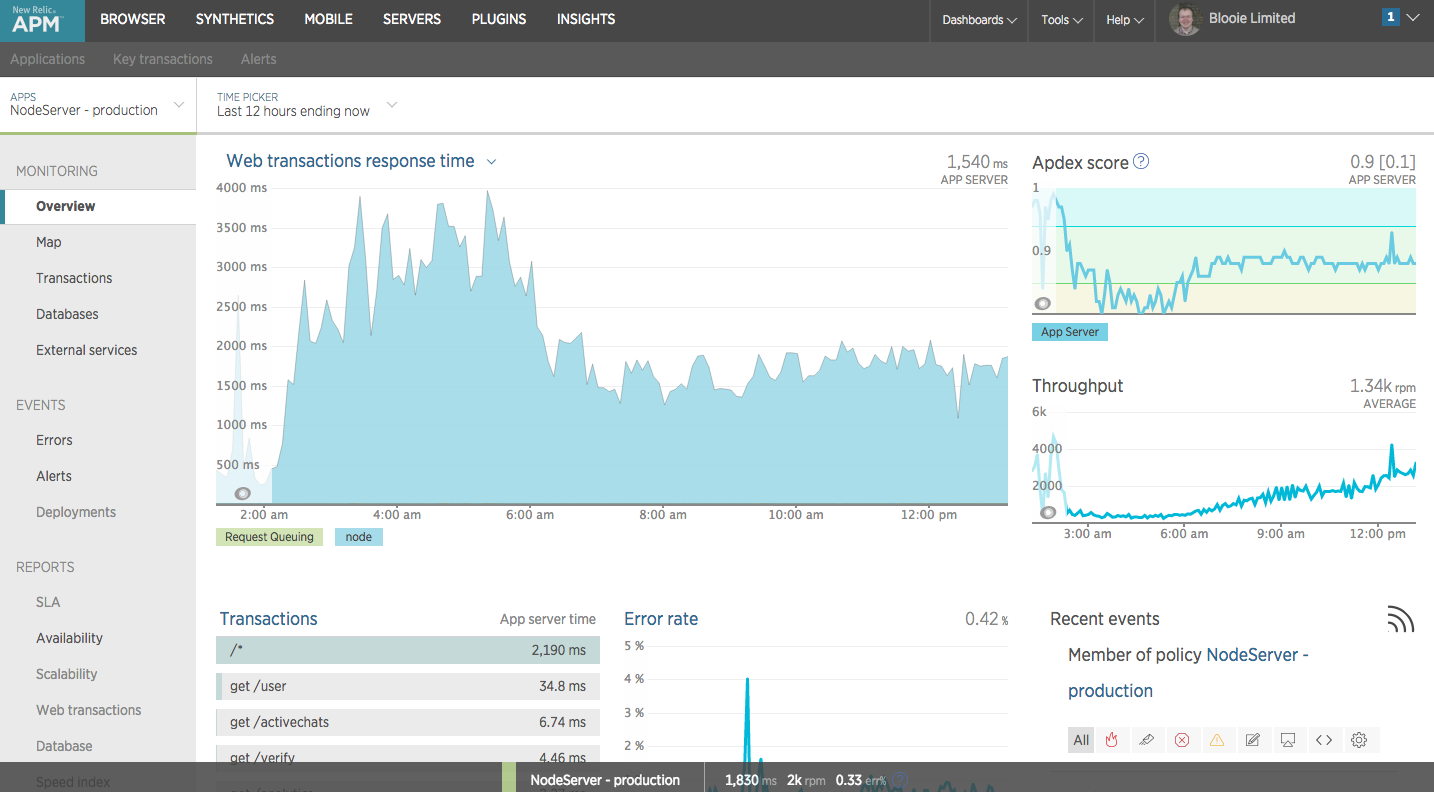The width and height of the screenshot is (1434, 792).
Task: Go to the SYNTHETICS product tab
Action: [235, 19]
